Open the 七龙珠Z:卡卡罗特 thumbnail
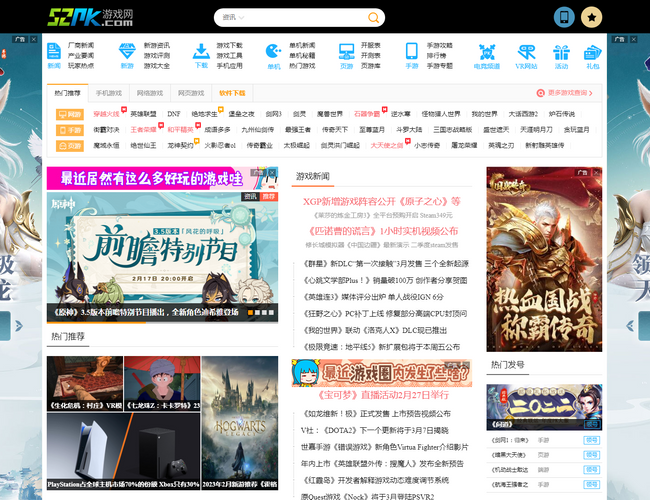 pyautogui.click(x=162, y=383)
